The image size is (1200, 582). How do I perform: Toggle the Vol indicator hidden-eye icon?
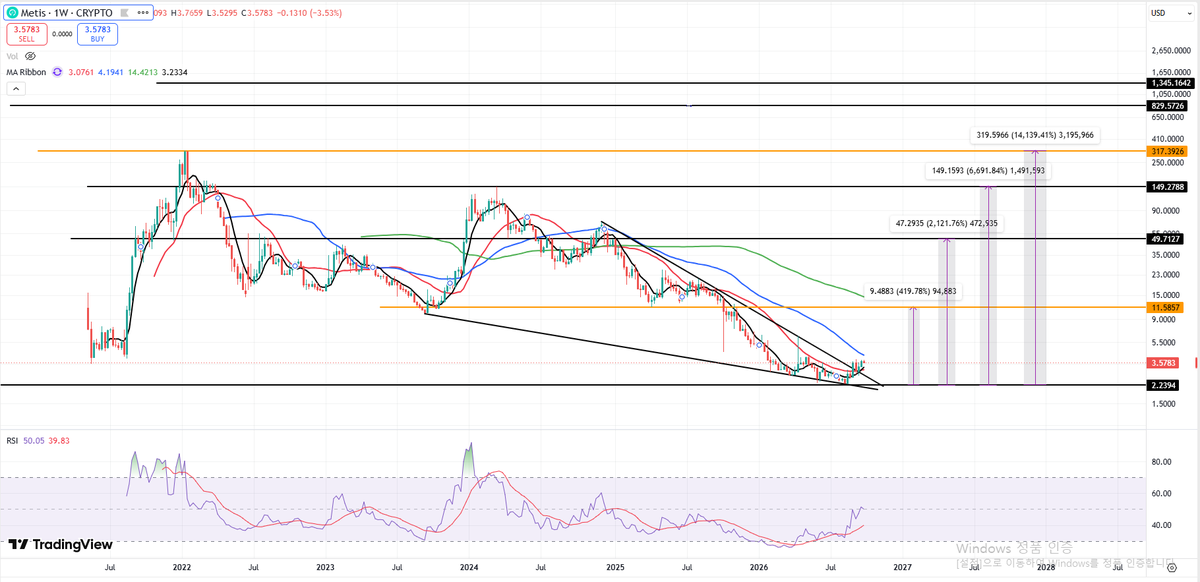[x=28, y=56]
